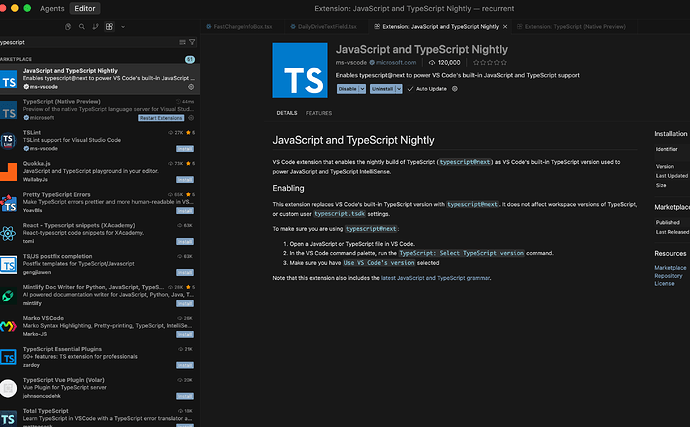Install Pretty TypeScript Errors extension
The width and height of the screenshot is (690, 427).
pos(185,211)
